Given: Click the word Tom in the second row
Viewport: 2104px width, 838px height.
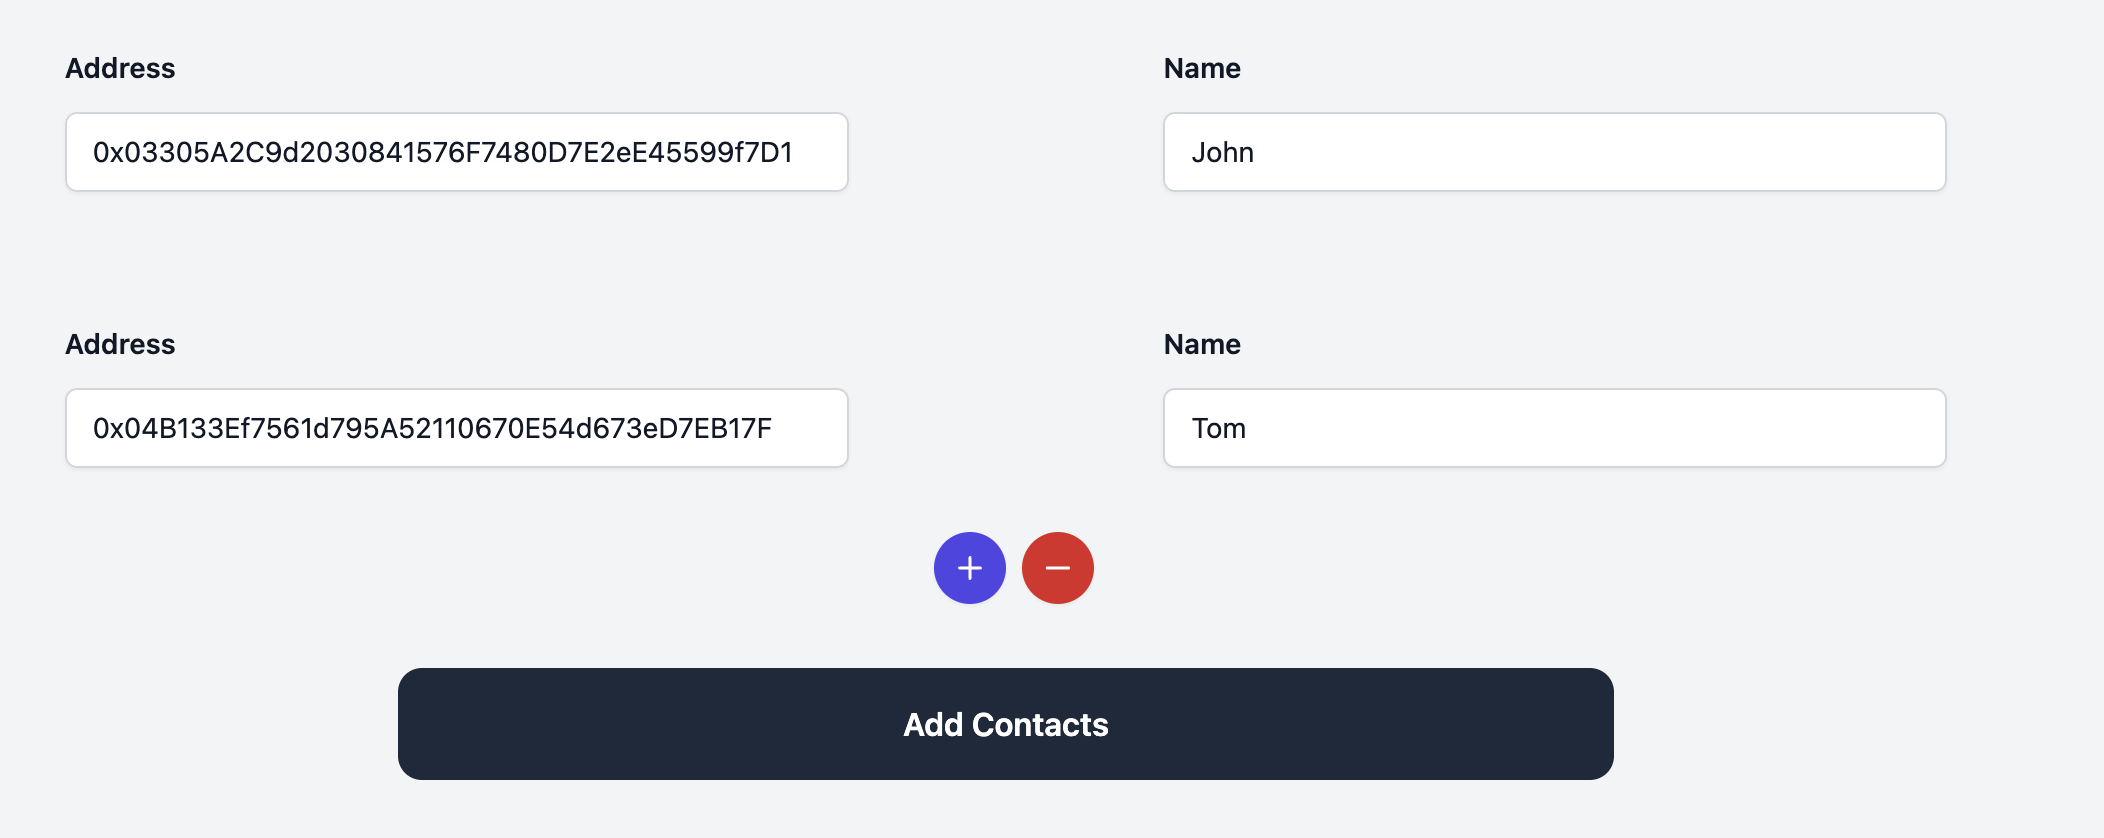Looking at the screenshot, I should (x=1218, y=428).
